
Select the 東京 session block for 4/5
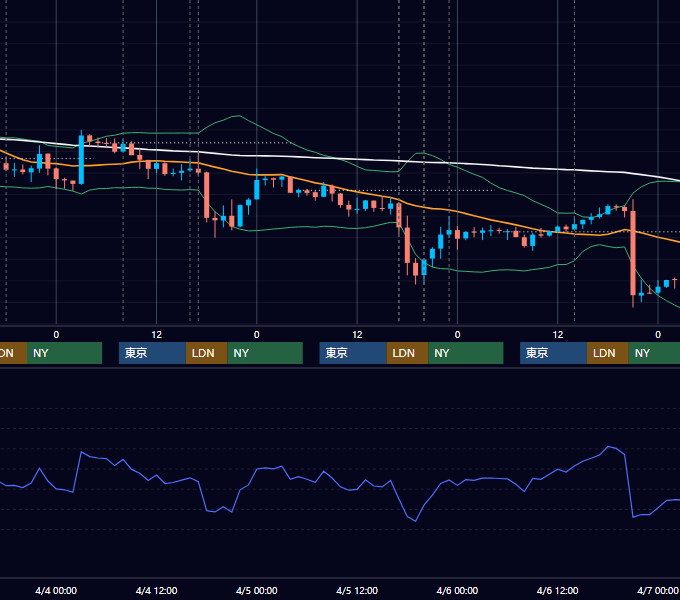pos(353,353)
